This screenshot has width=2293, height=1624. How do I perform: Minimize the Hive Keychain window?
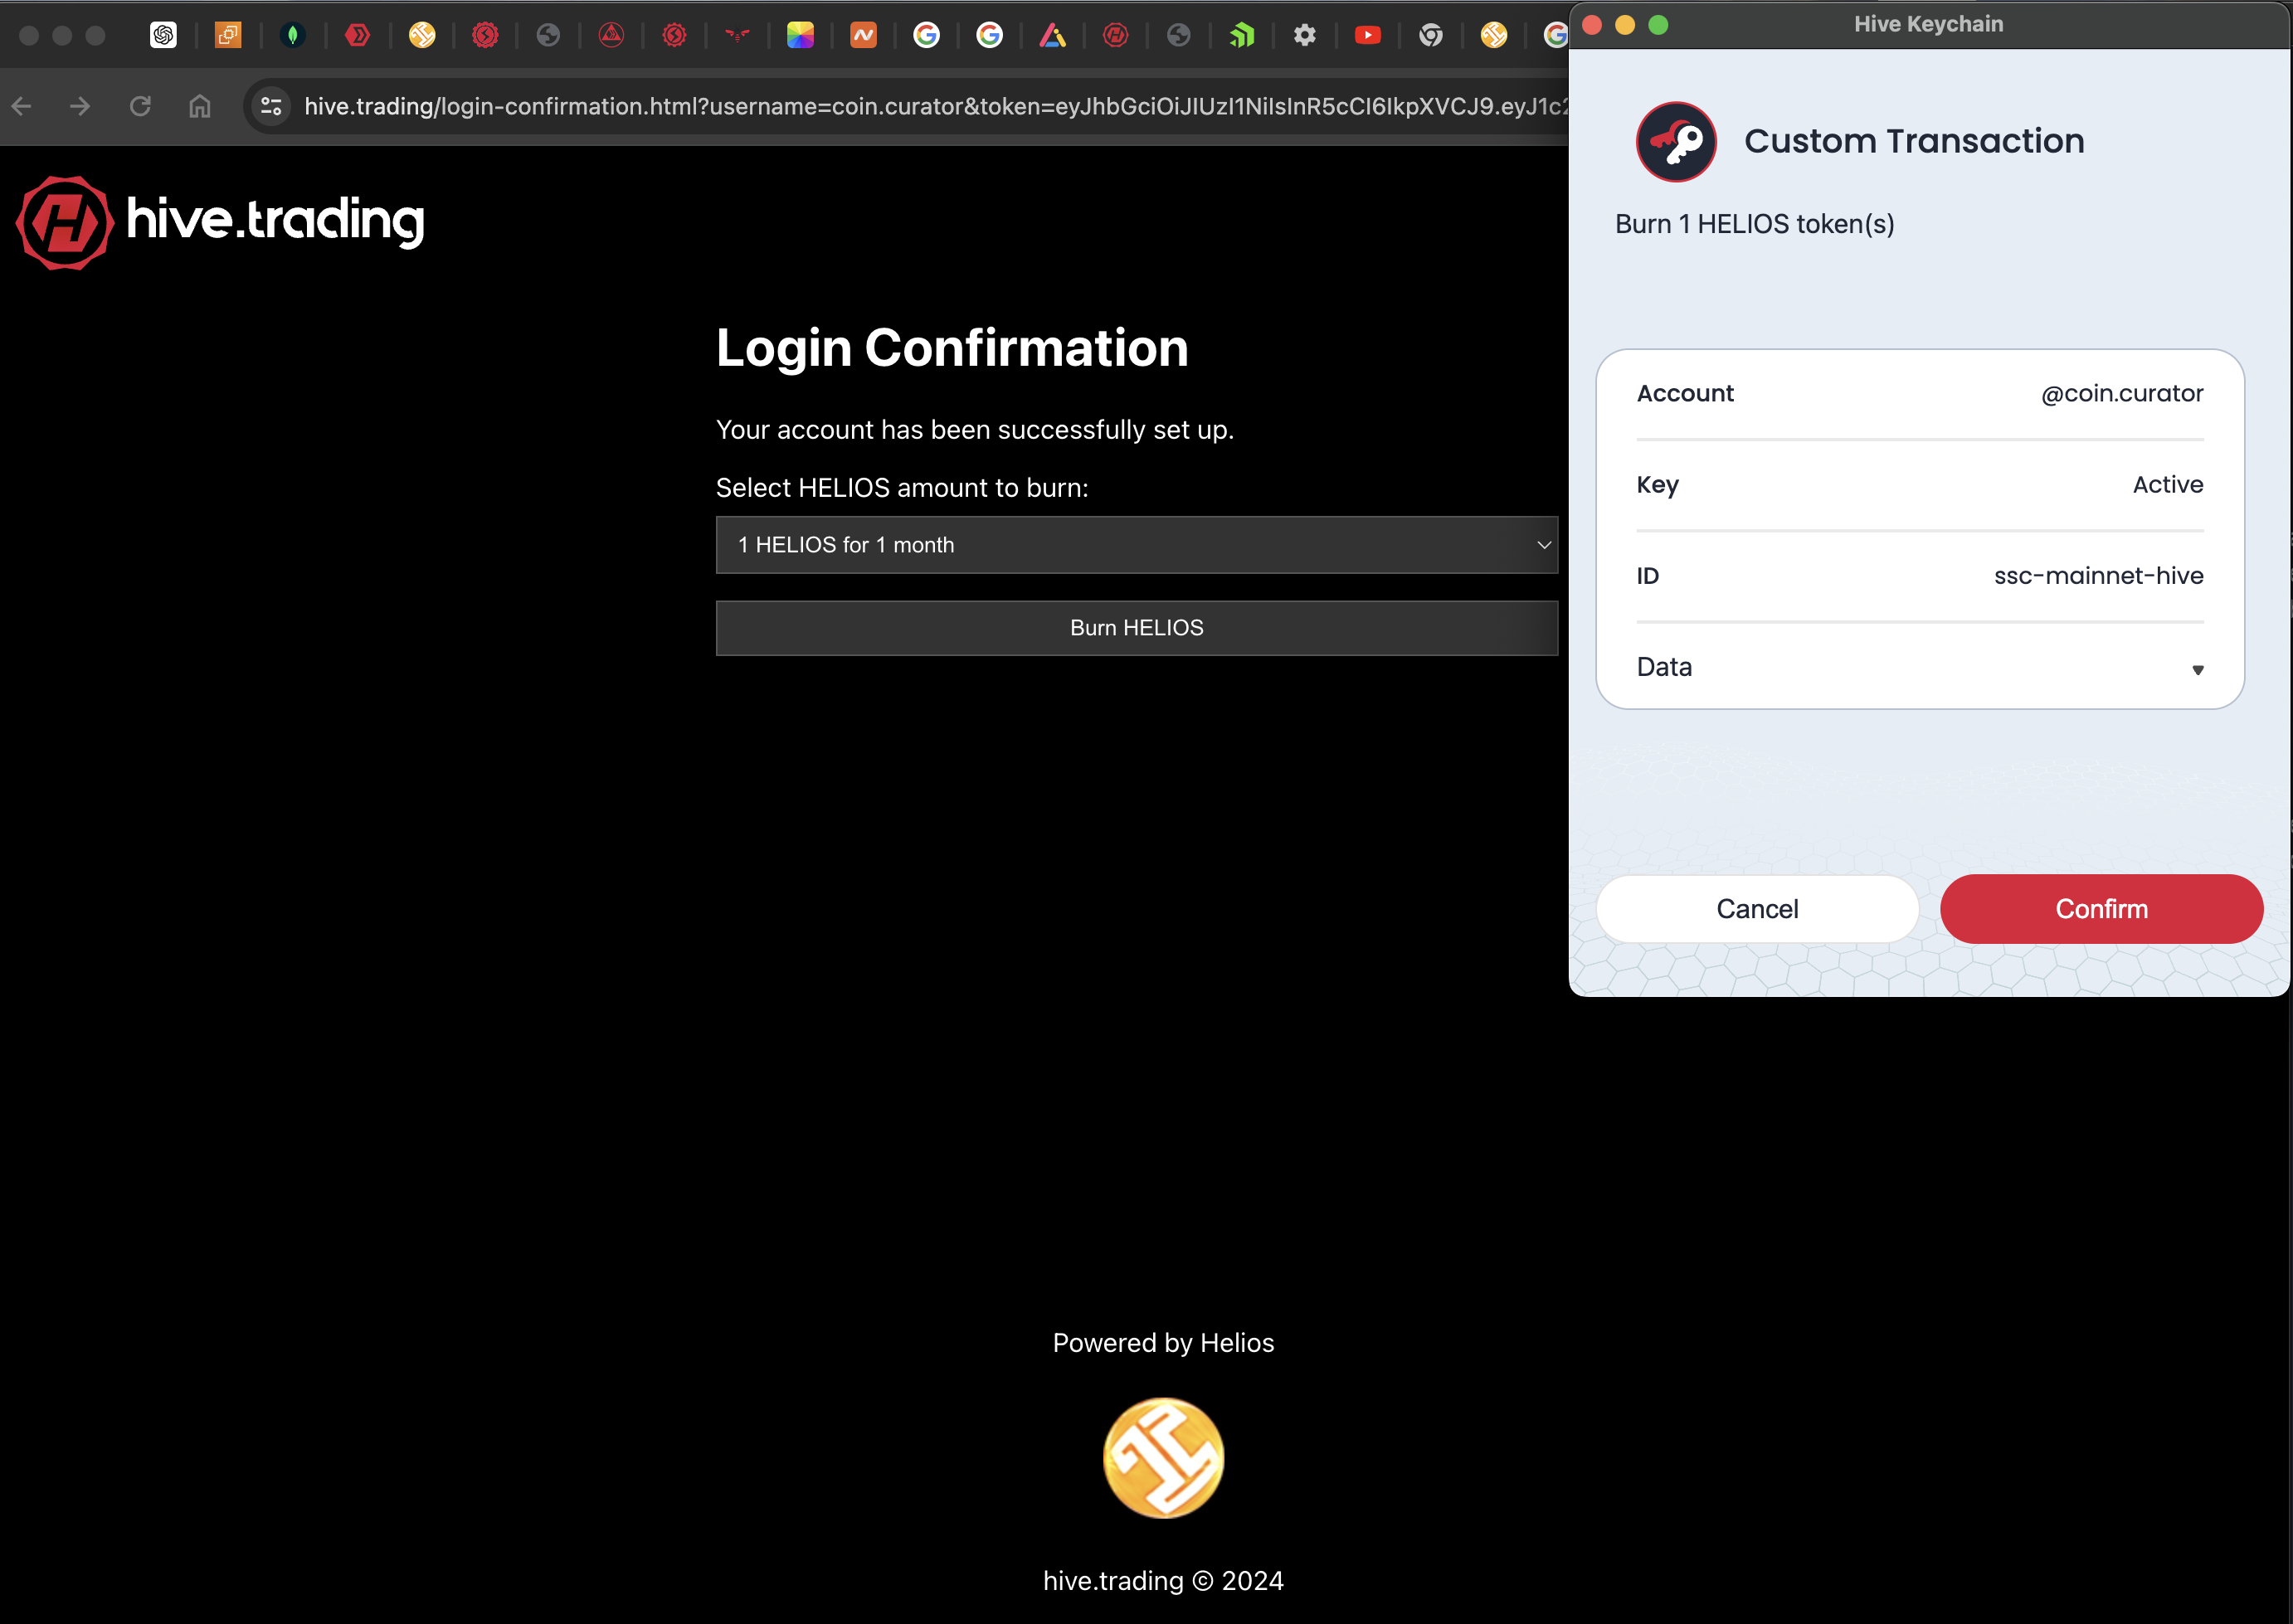1625,24
